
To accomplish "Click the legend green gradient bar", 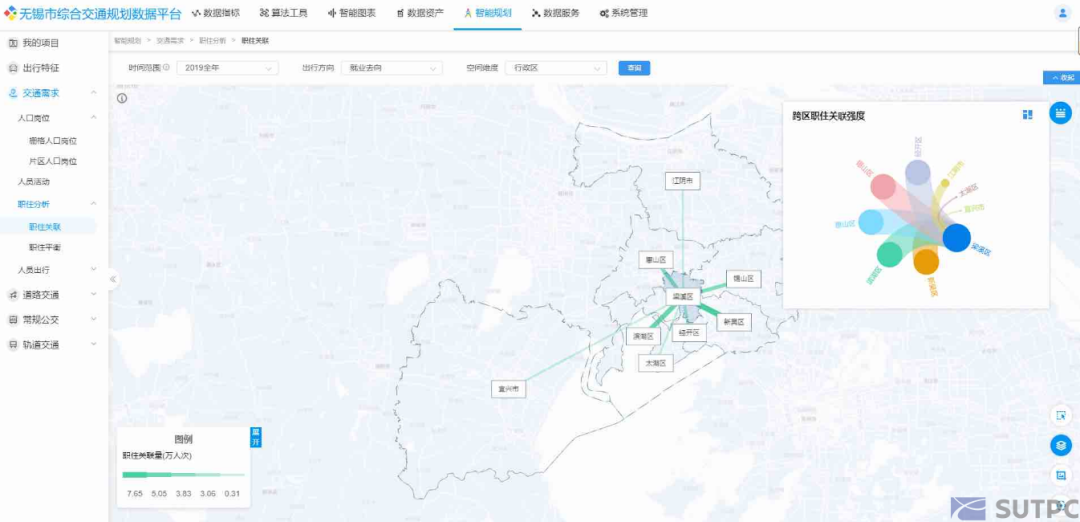I will tap(183, 474).
